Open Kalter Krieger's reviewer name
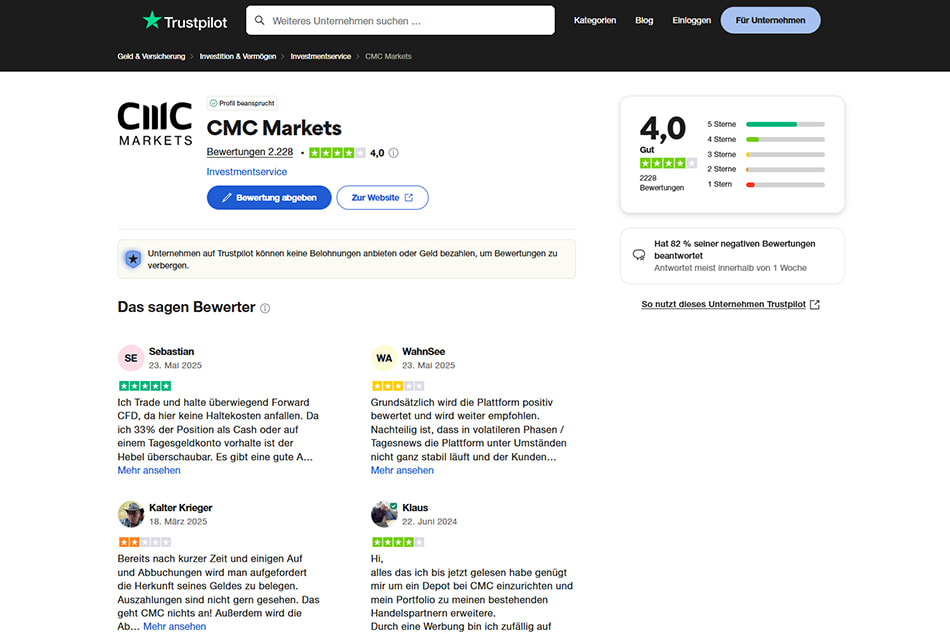950x634 pixels. (x=181, y=508)
